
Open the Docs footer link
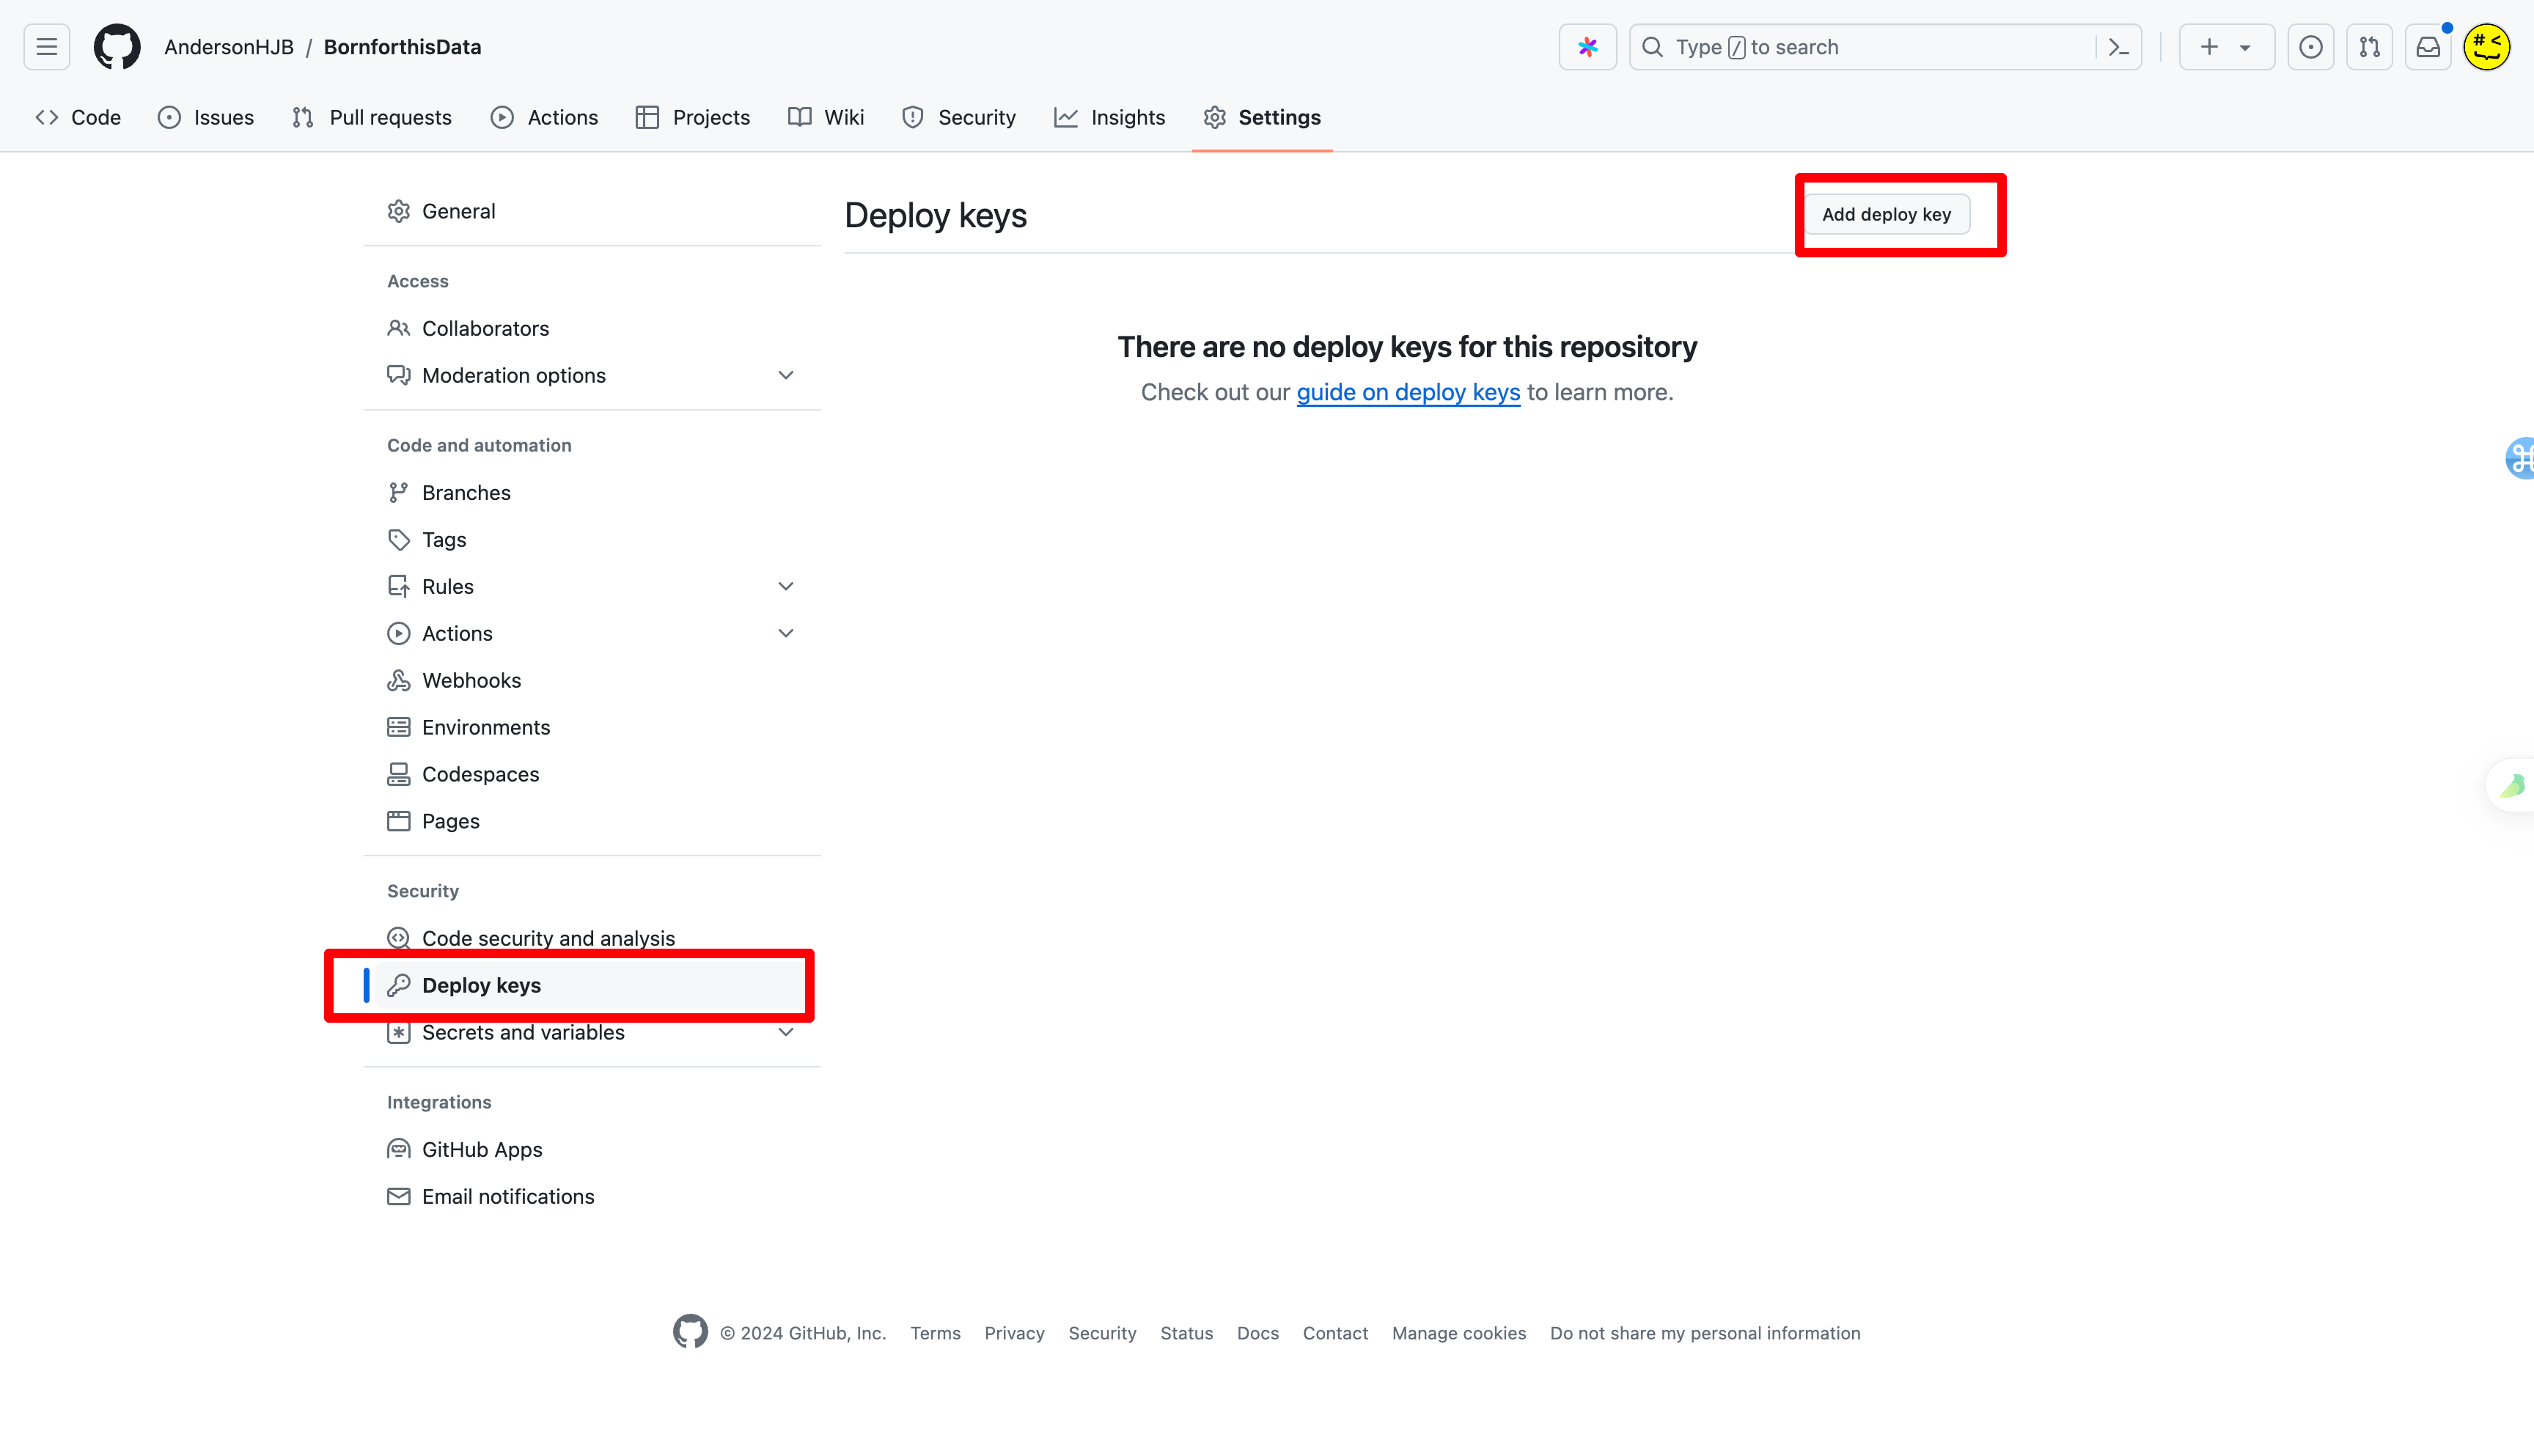tap(1257, 1333)
